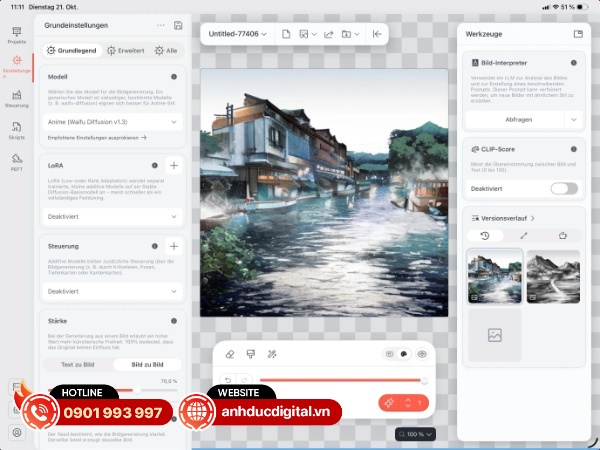This screenshot has height=450, width=600.
Task: Enable the CLIP-Score toggle switch
Action: (x=563, y=188)
